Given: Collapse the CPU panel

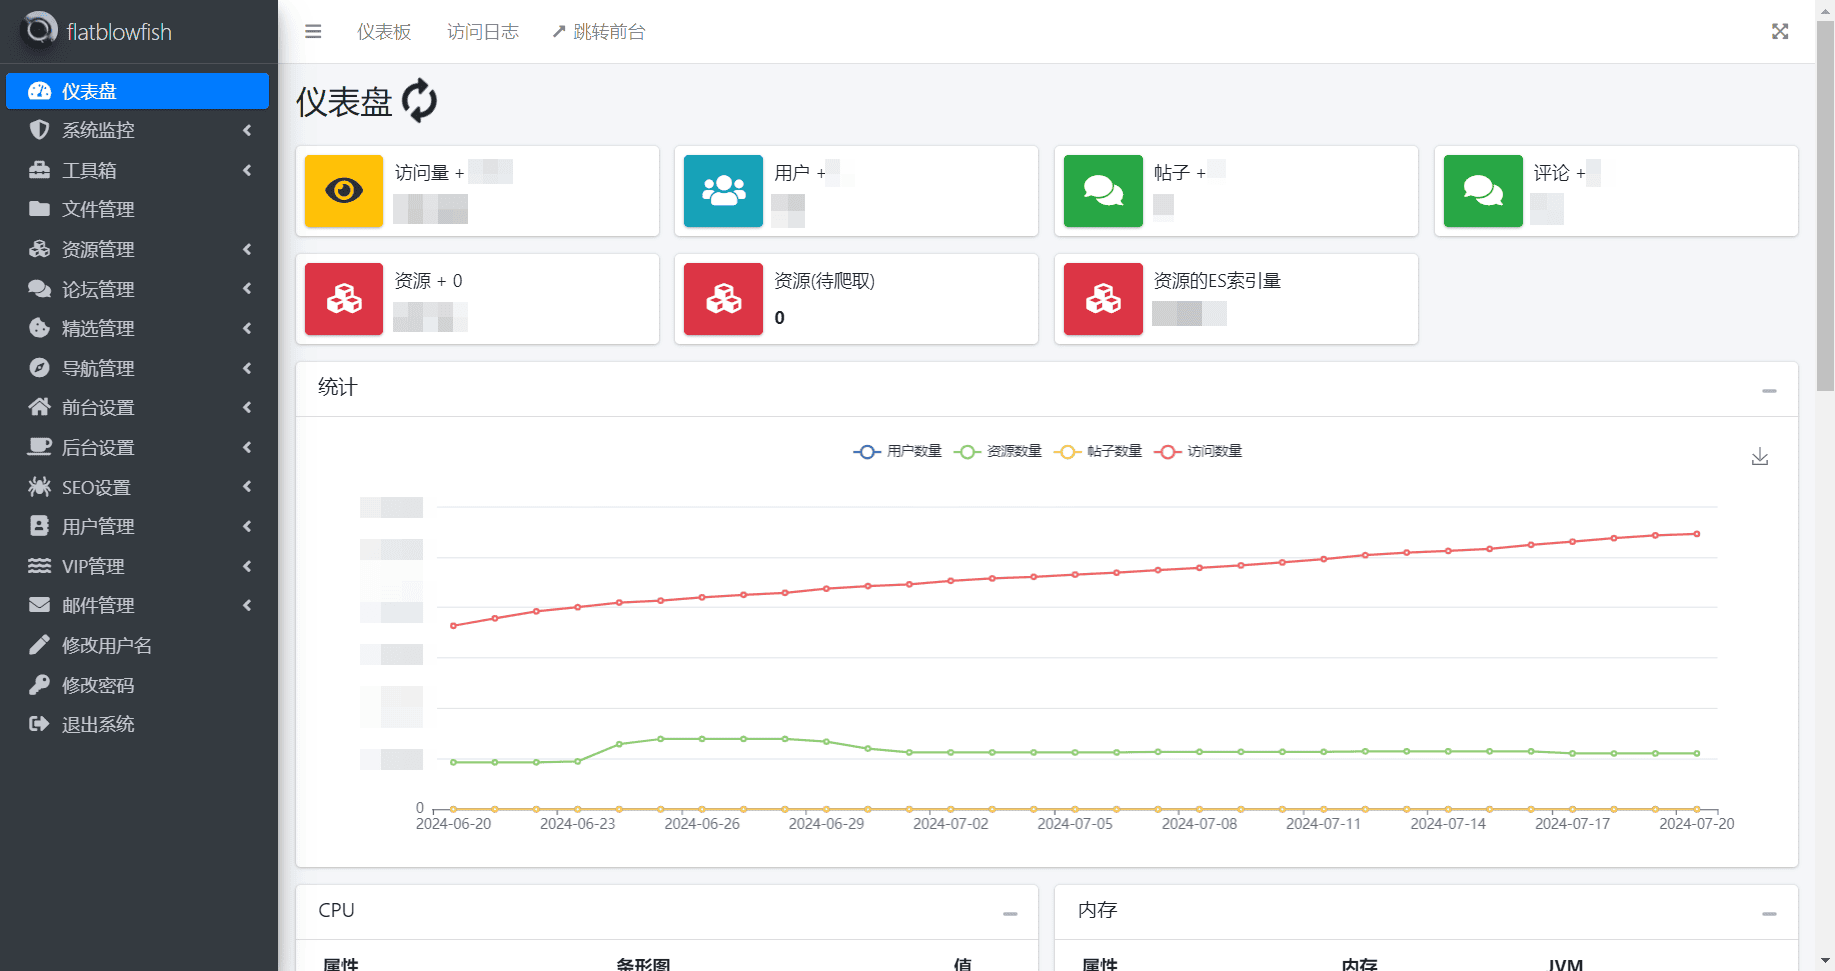Looking at the screenshot, I should point(1010,913).
